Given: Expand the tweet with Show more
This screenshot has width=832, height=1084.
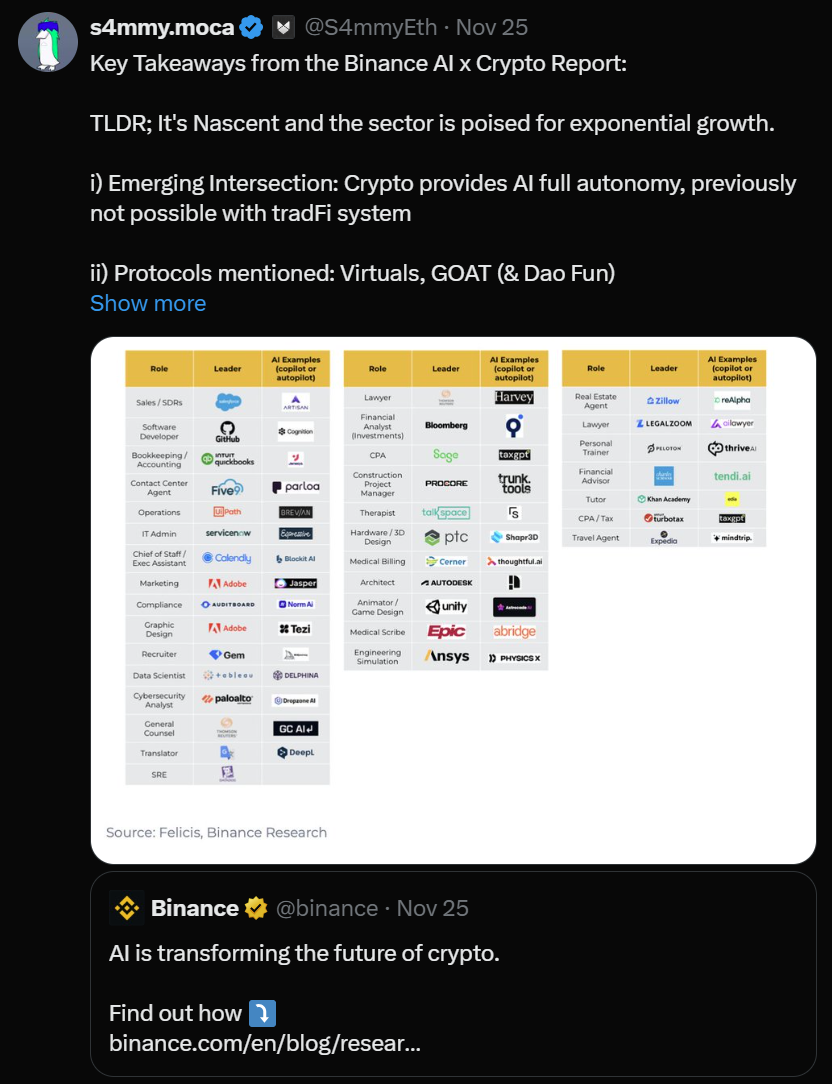Looking at the screenshot, I should tap(148, 303).
